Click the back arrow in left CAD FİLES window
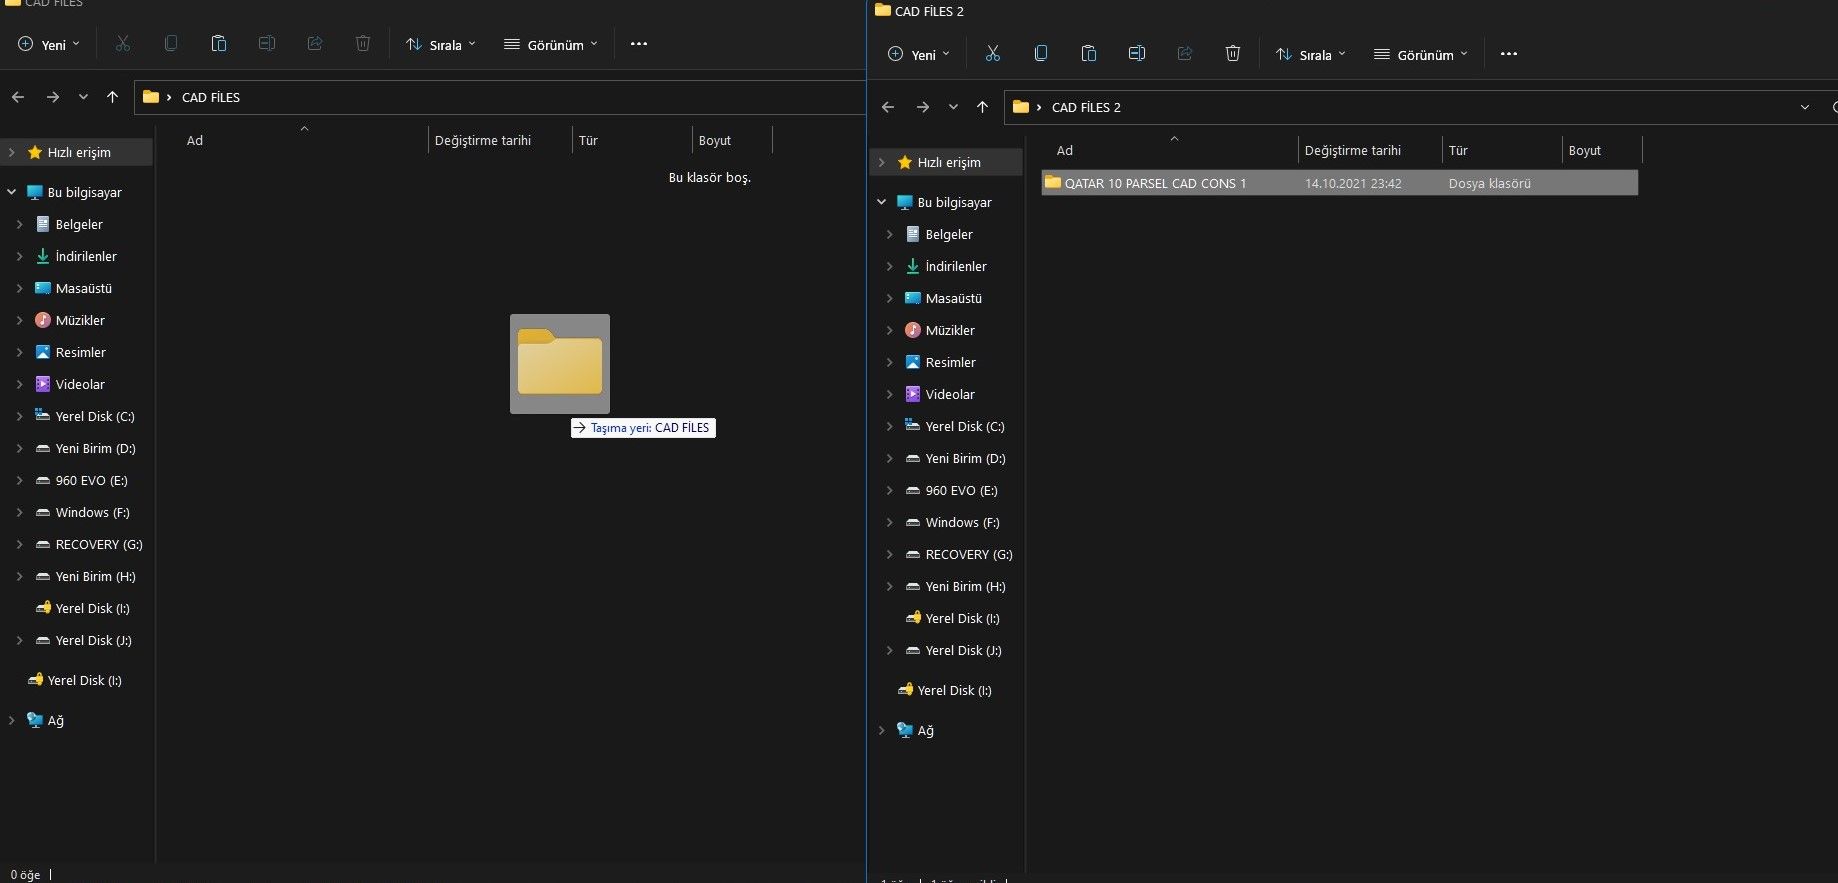 click(x=18, y=97)
